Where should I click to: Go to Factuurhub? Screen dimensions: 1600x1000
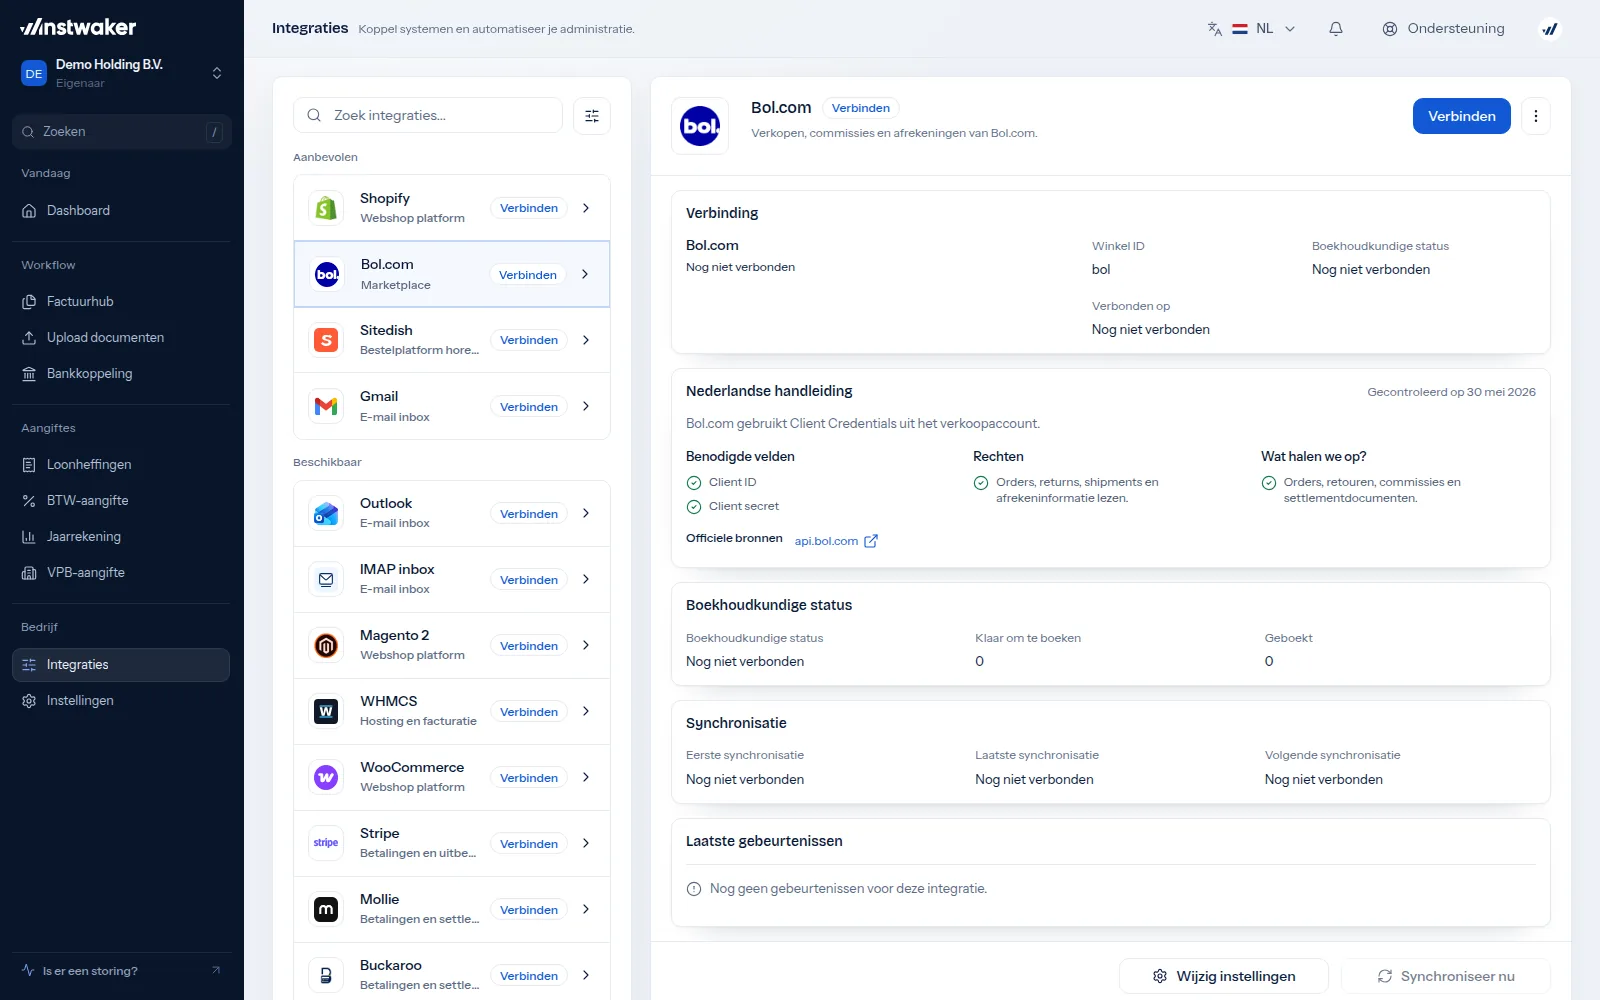click(121, 302)
